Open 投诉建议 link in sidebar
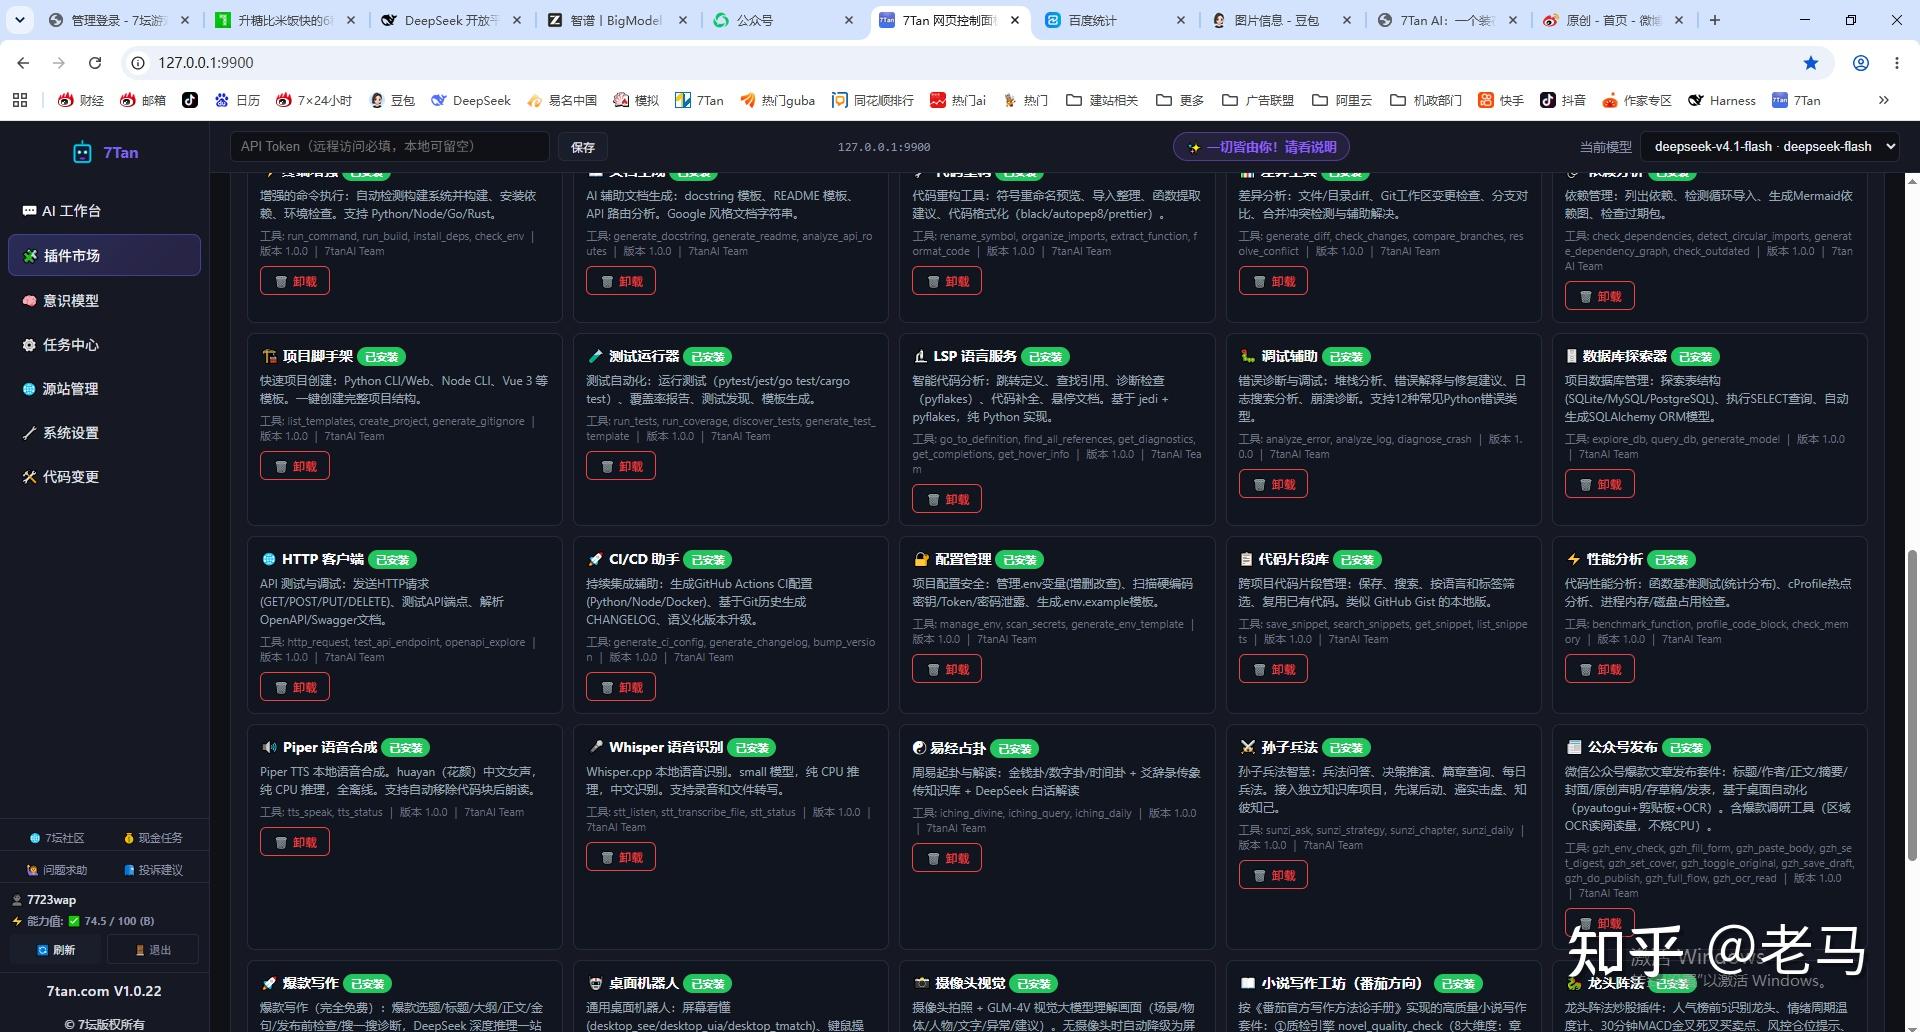 pyautogui.click(x=153, y=870)
